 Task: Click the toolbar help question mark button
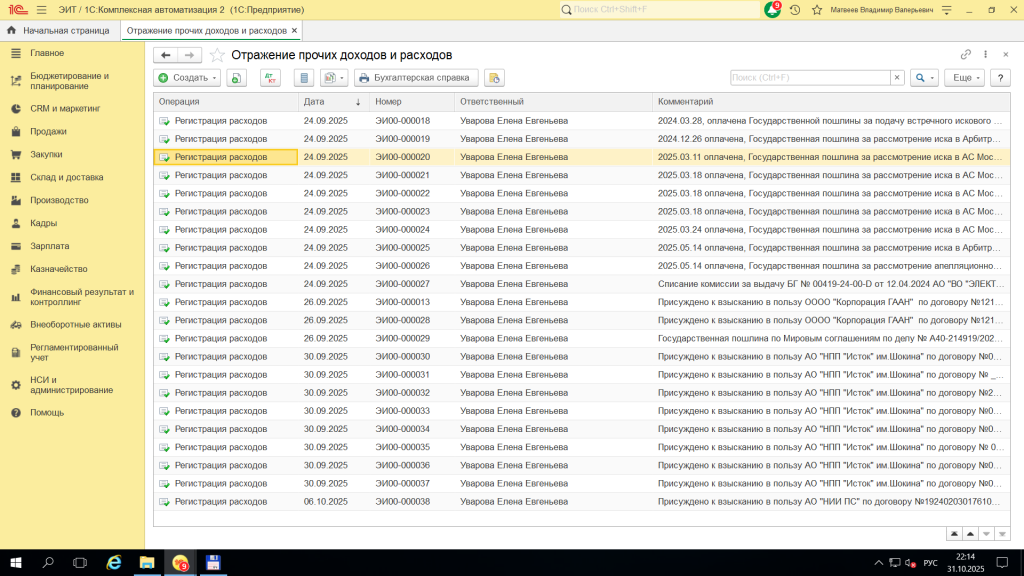pos(1000,77)
